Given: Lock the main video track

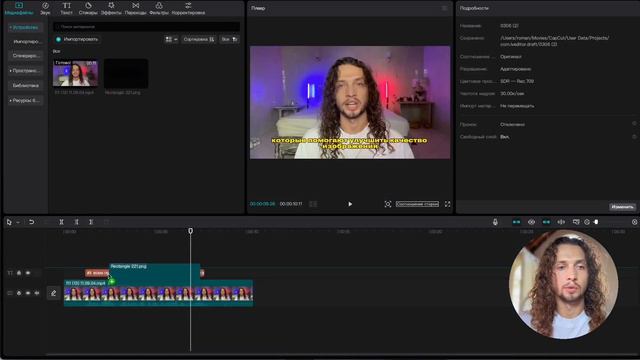Looking at the screenshot, I should [19, 293].
